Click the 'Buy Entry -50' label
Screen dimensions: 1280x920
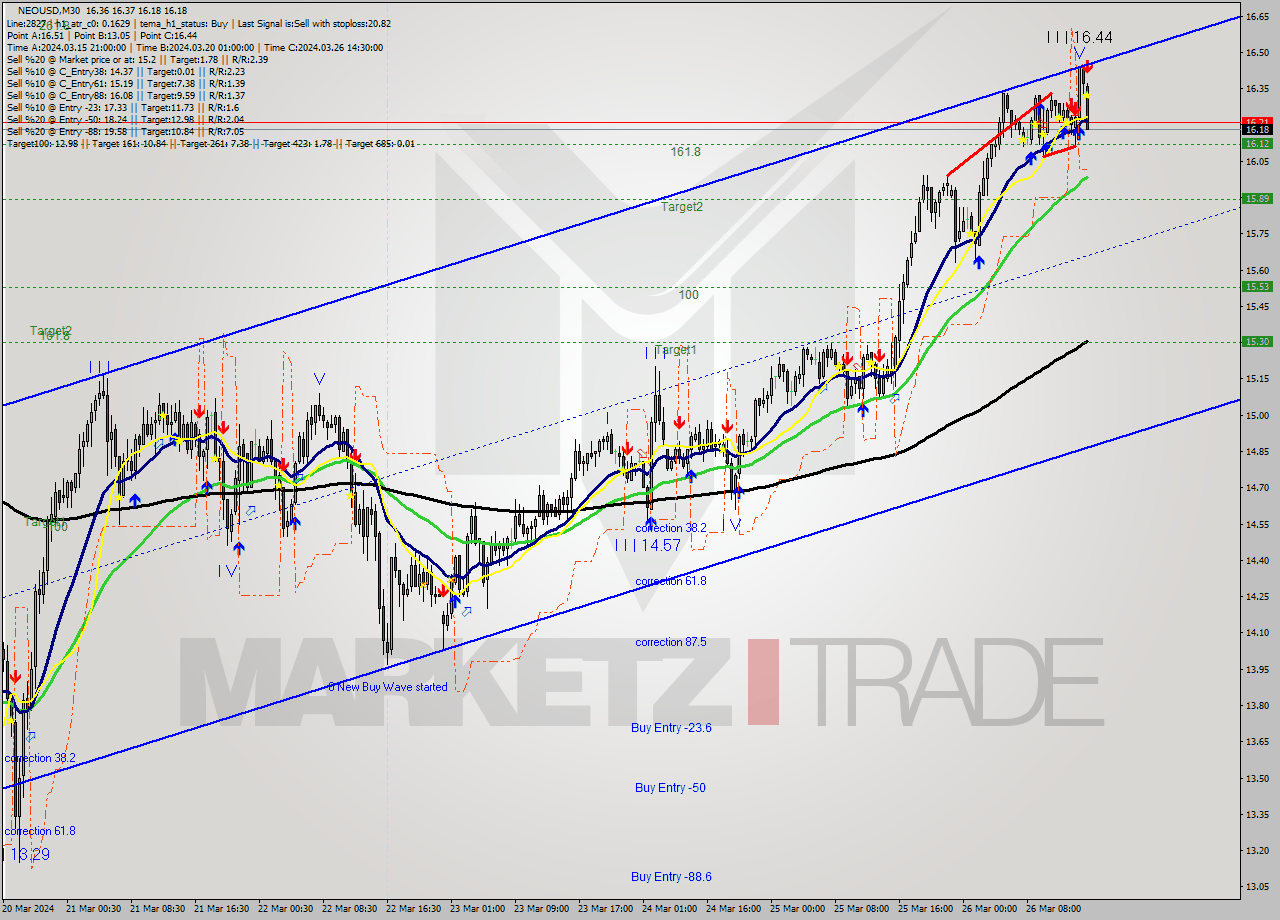670,788
